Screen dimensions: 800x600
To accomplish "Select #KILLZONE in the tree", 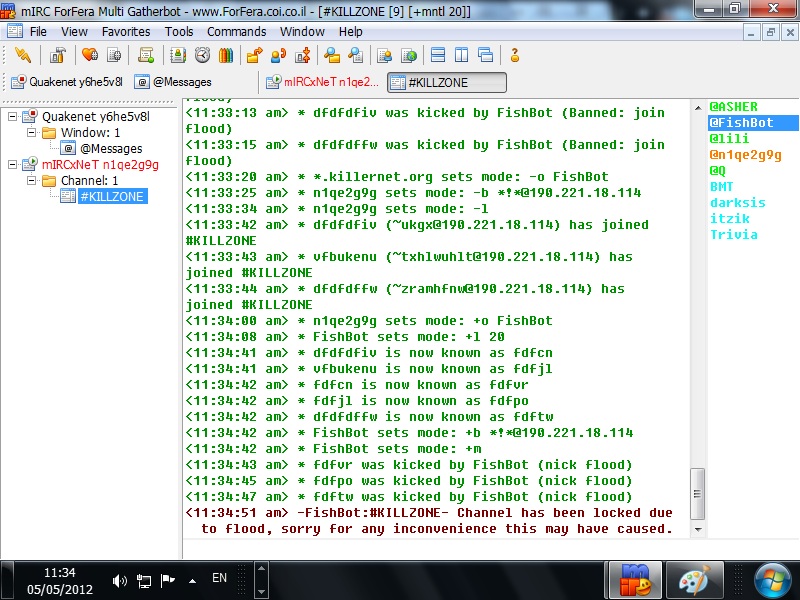I will click(x=112, y=196).
